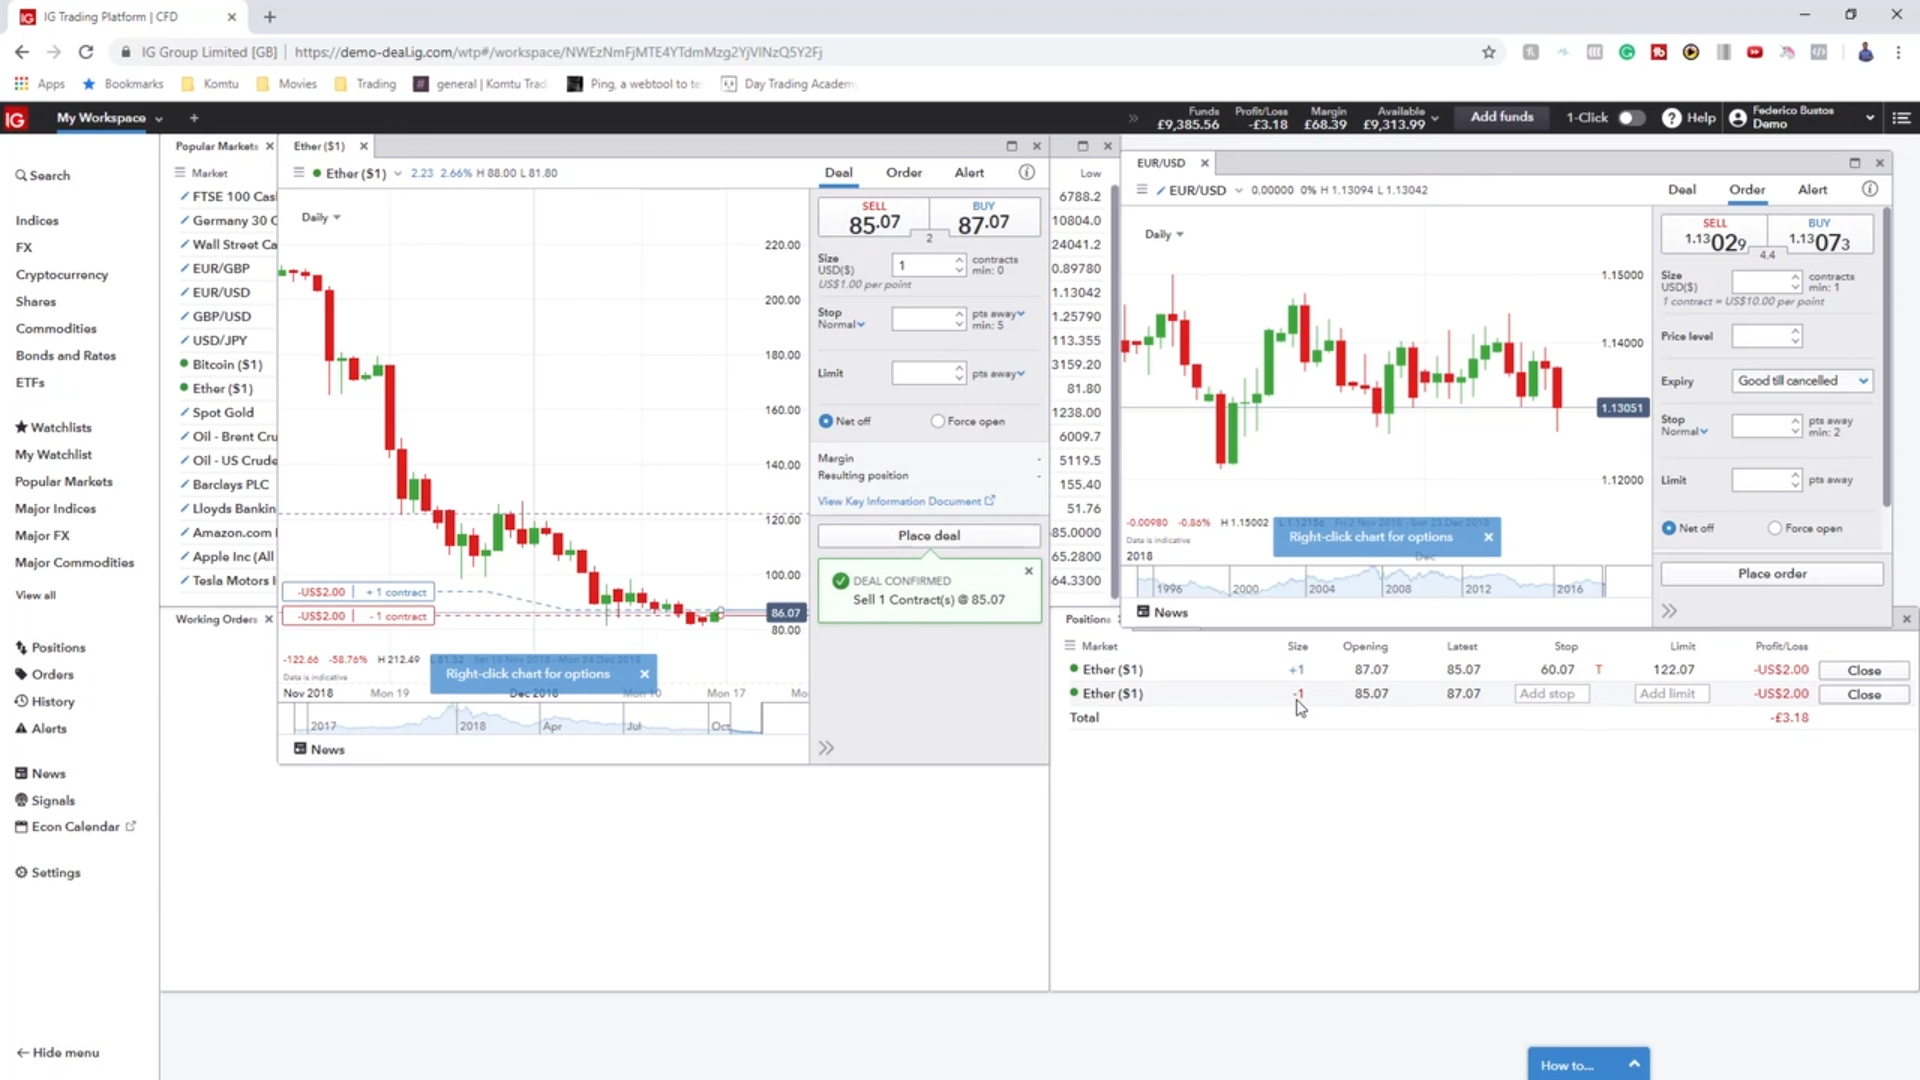The width and height of the screenshot is (1920, 1080).
Task: Open the Search tool in sidebar
Action: pyautogui.click(x=43, y=175)
